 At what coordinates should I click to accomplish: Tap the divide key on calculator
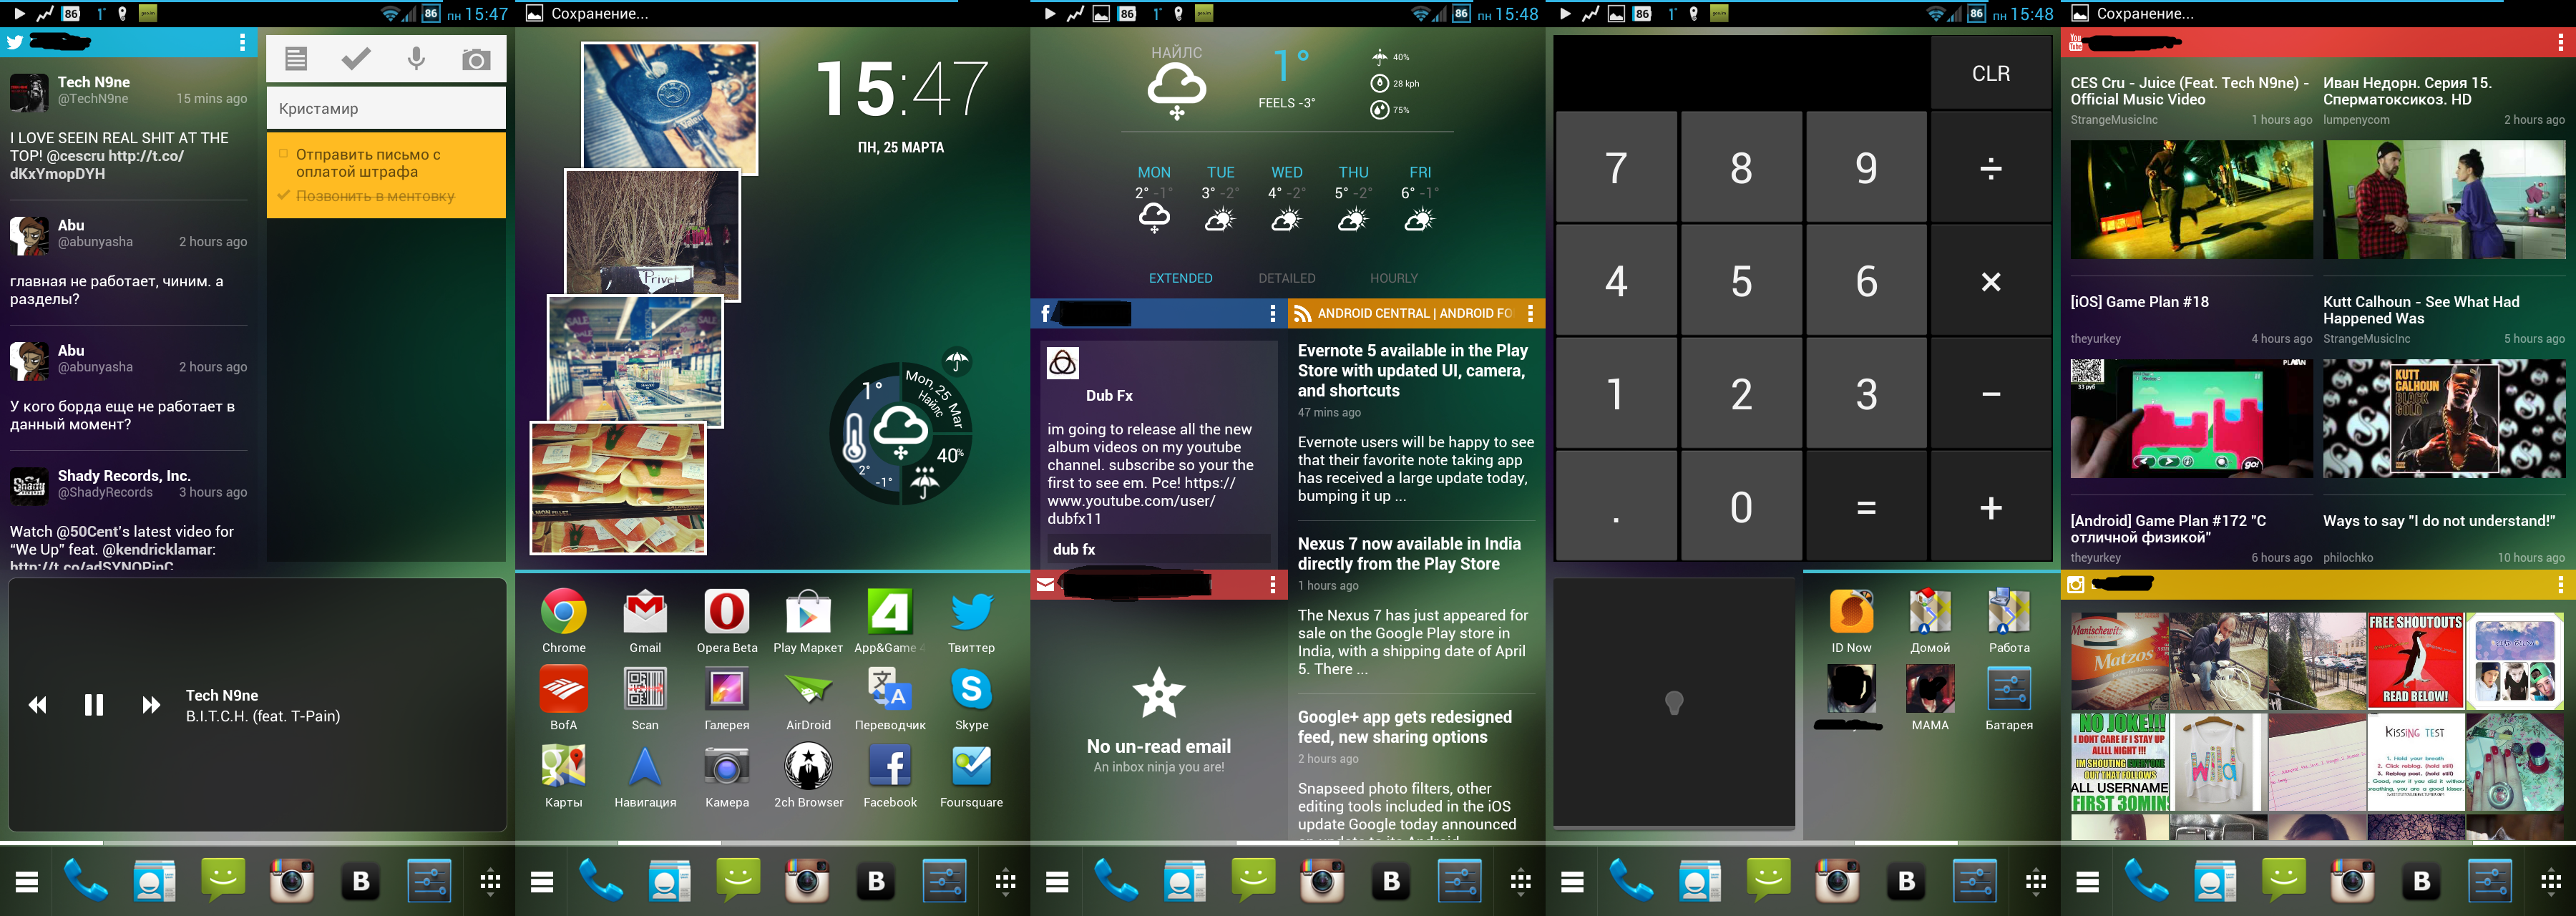click(1990, 167)
